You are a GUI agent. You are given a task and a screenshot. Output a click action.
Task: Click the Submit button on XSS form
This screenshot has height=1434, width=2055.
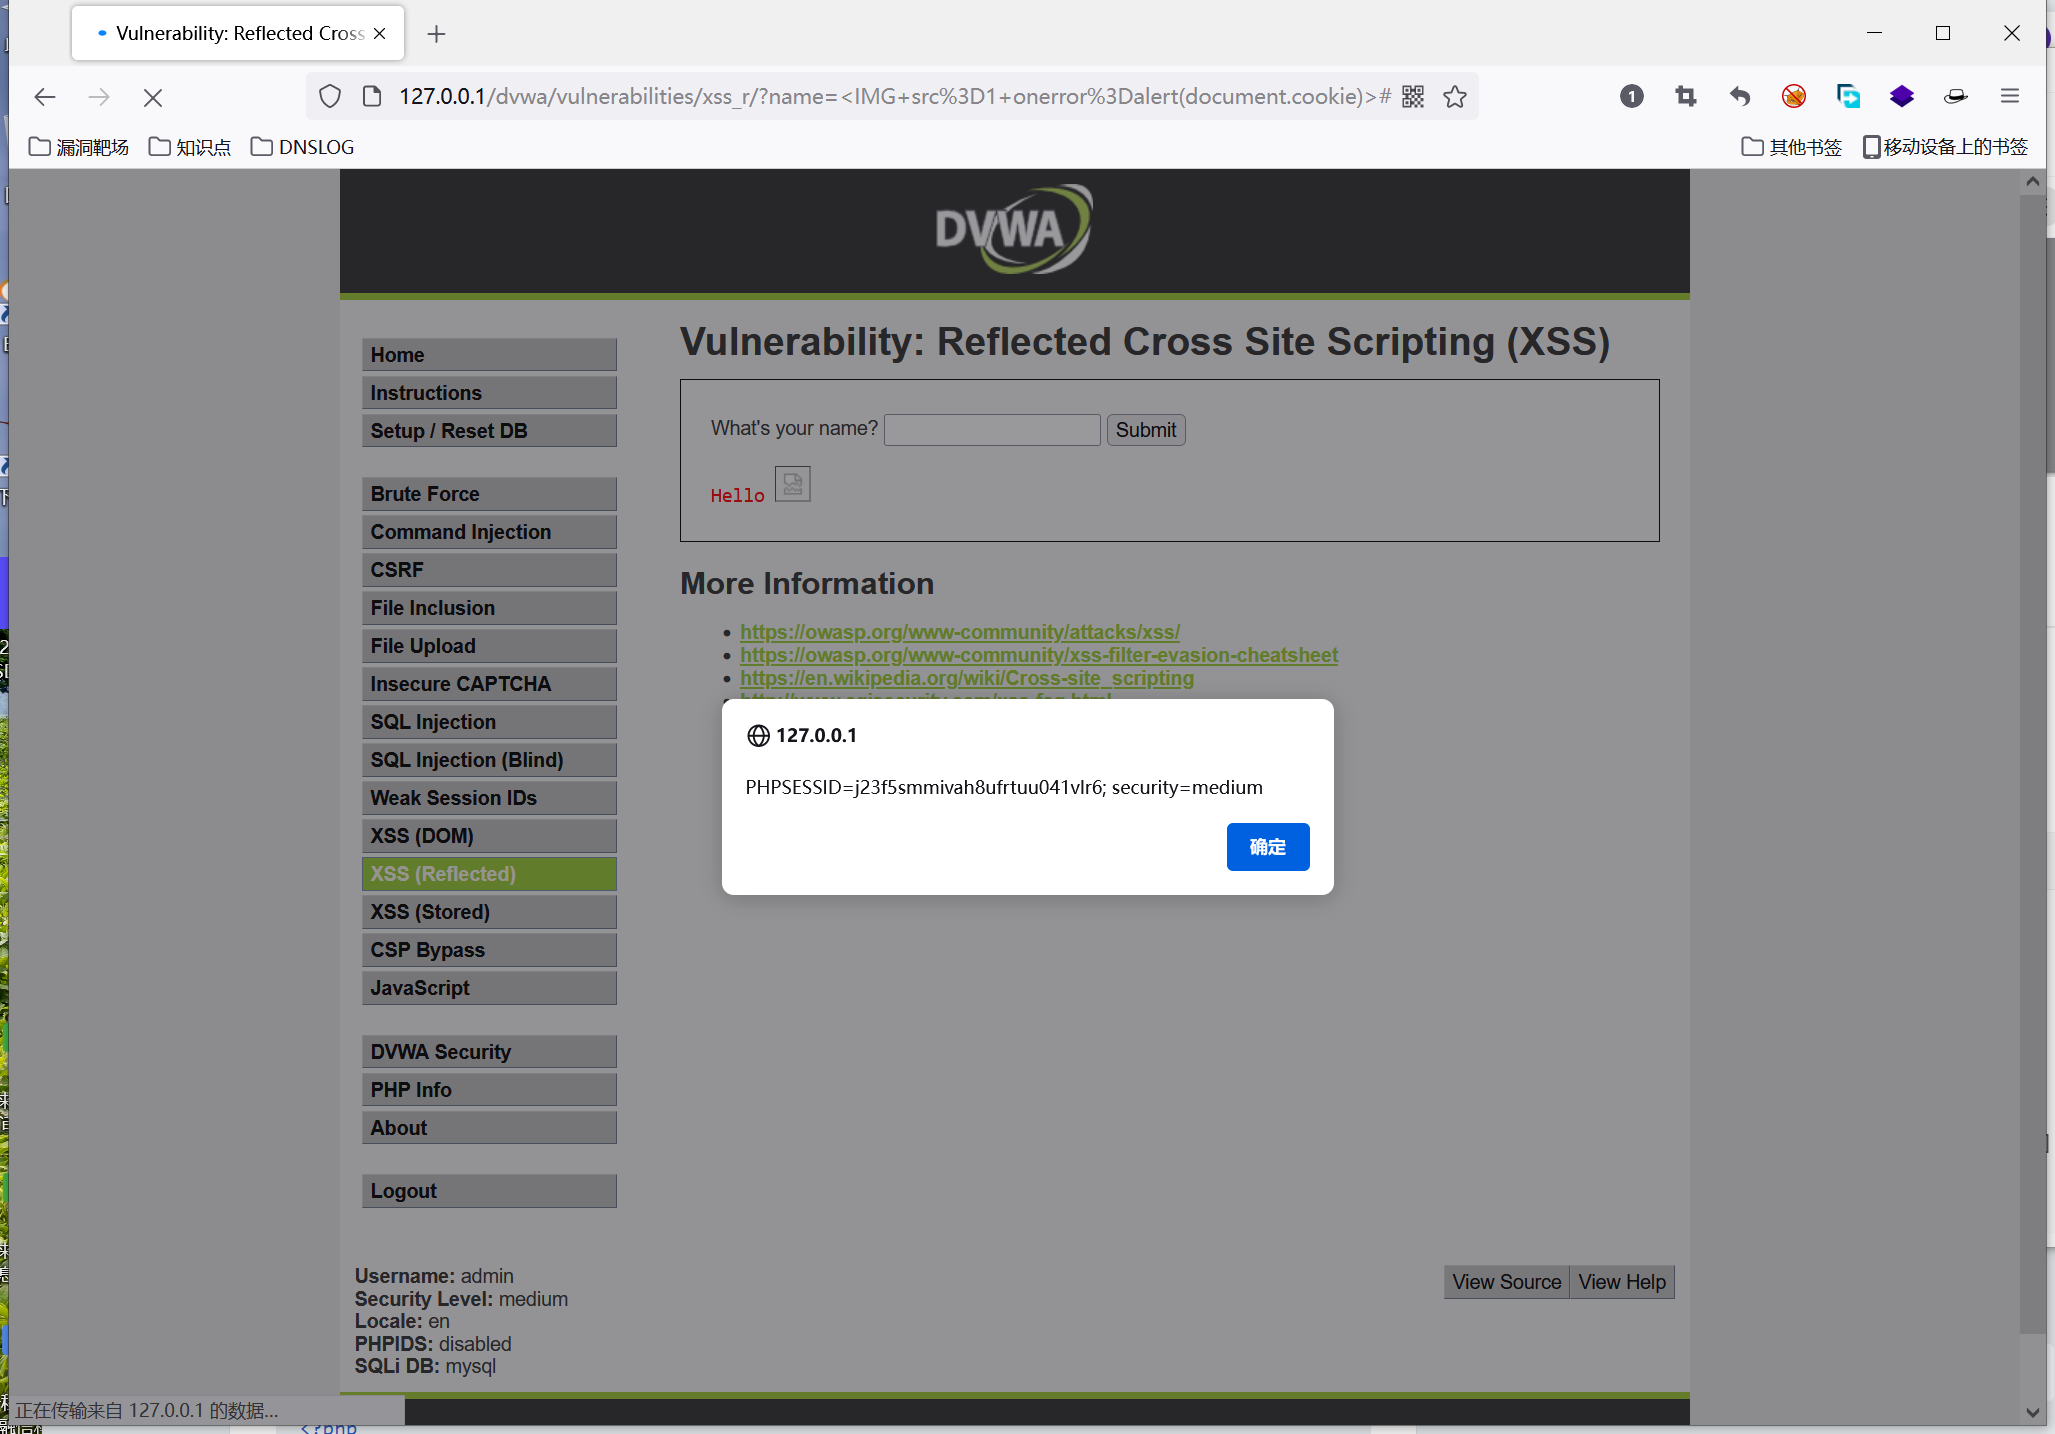tap(1146, 430)
